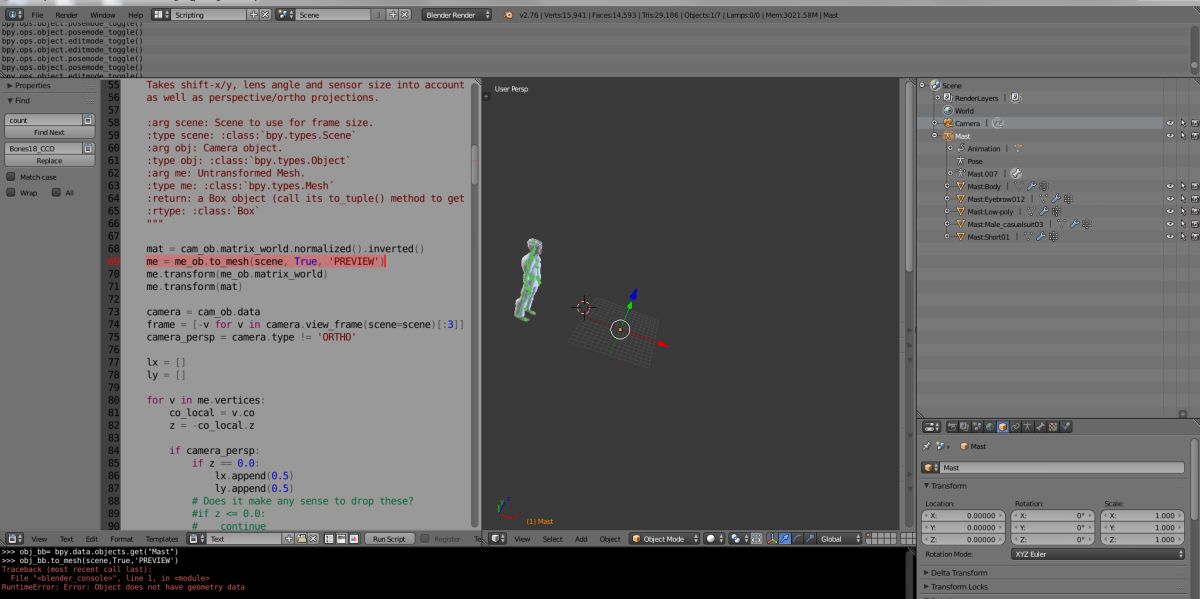The width and height of the screenshot is (1200, 599).
Task: Enable the Wrap checkbox in Find panel
Action: coord(11,193)
